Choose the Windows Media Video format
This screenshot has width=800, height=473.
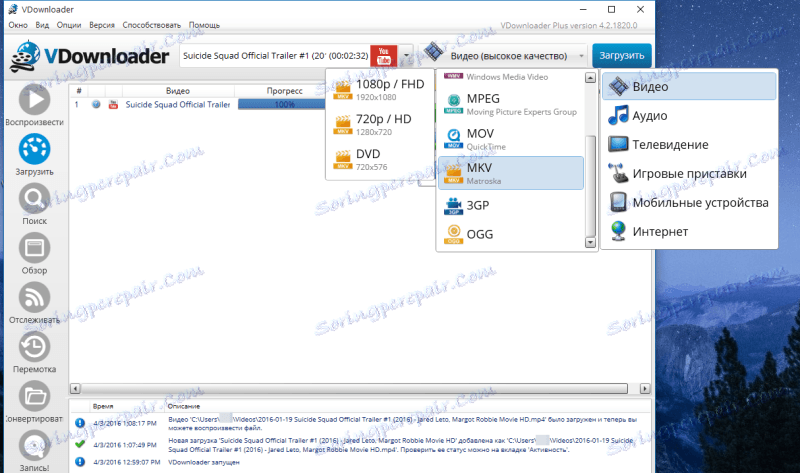(511, 77)
